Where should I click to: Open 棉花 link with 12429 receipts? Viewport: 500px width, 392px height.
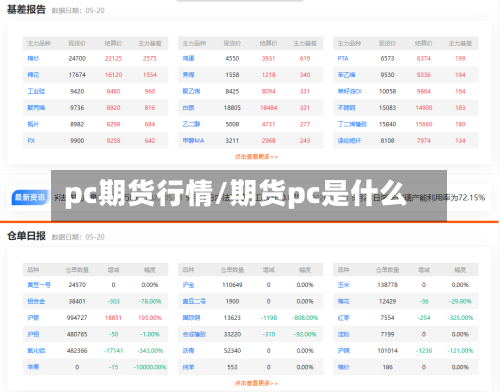343,301
